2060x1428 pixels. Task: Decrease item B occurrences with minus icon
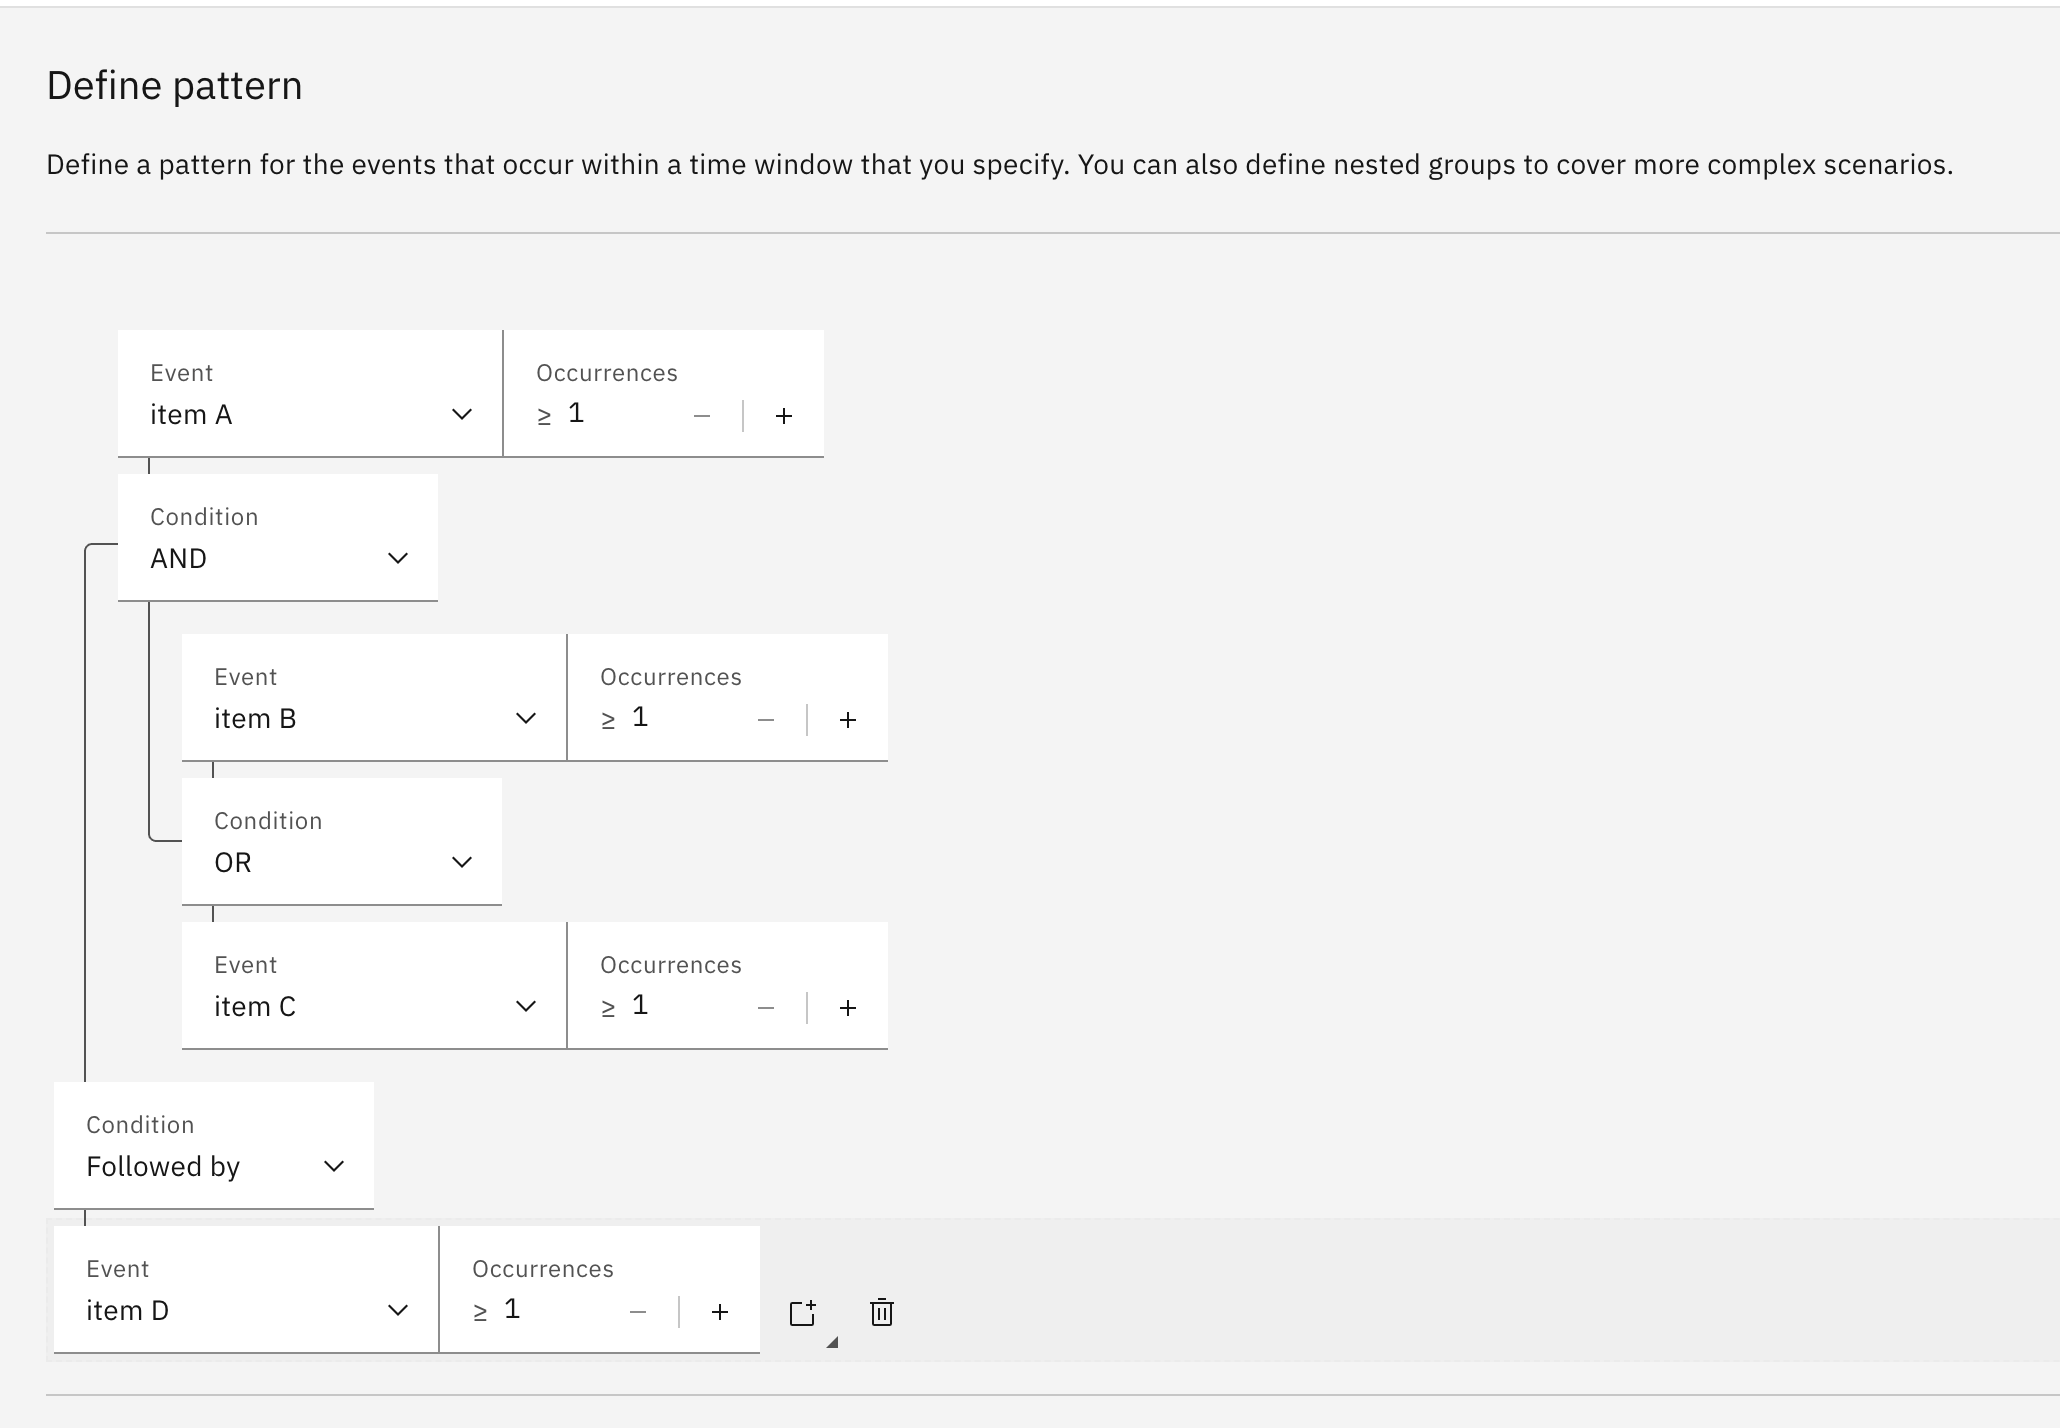tap(766, 720)
